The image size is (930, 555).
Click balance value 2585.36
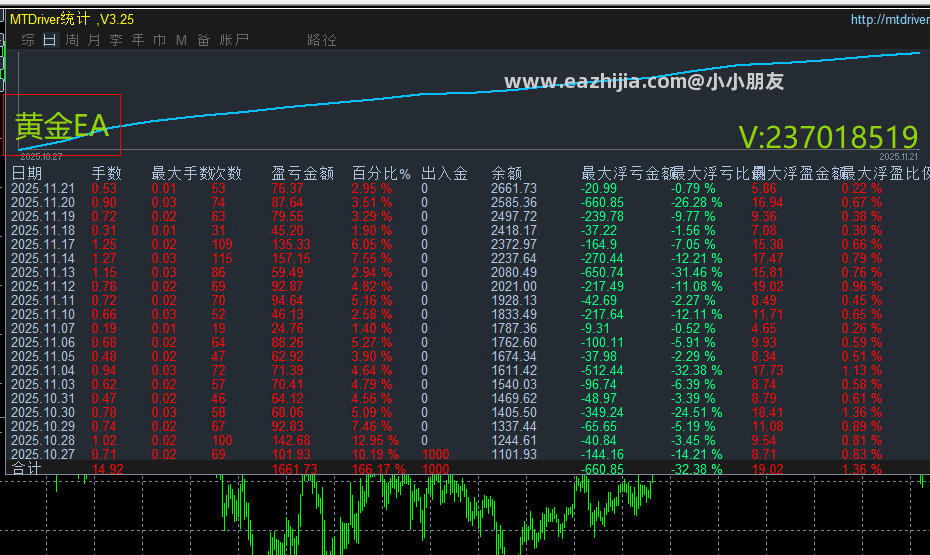514,203
